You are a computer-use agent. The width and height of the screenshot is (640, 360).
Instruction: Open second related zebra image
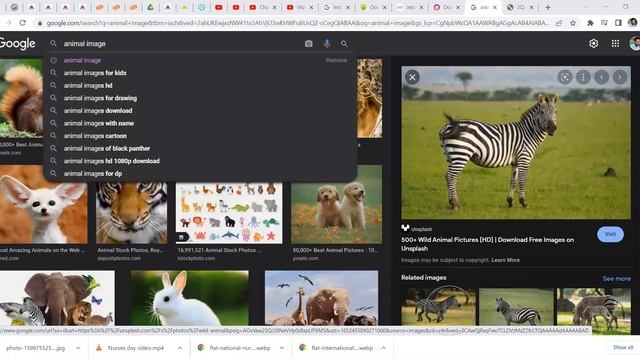(516, 307)
